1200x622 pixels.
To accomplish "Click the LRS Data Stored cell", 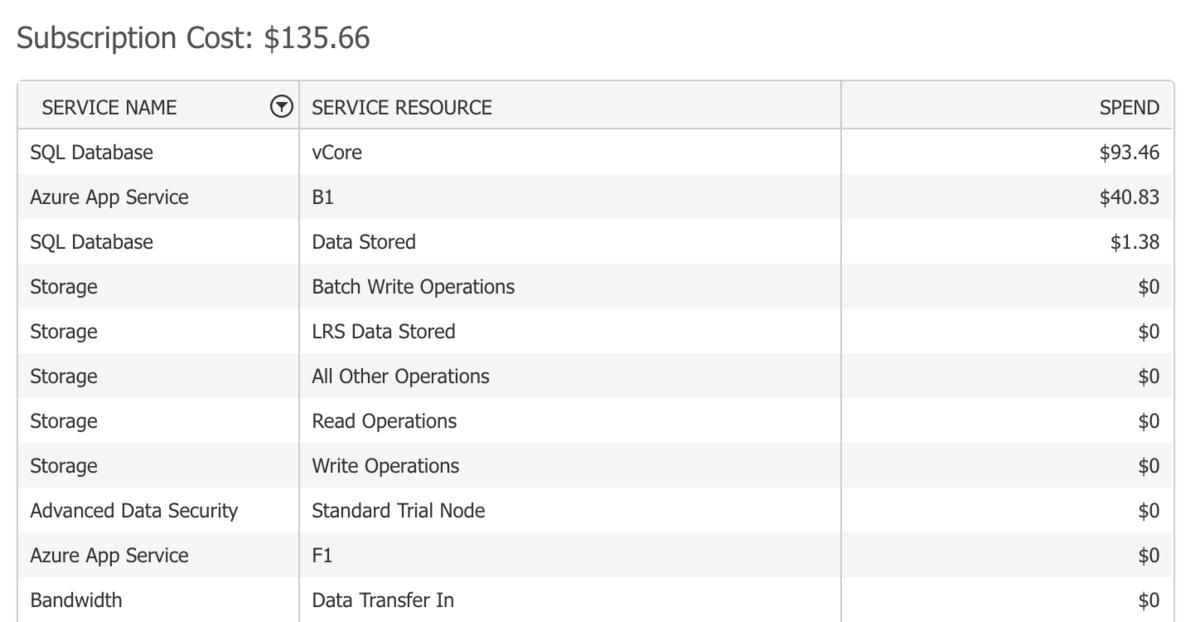I will click(x=383, y=332).
